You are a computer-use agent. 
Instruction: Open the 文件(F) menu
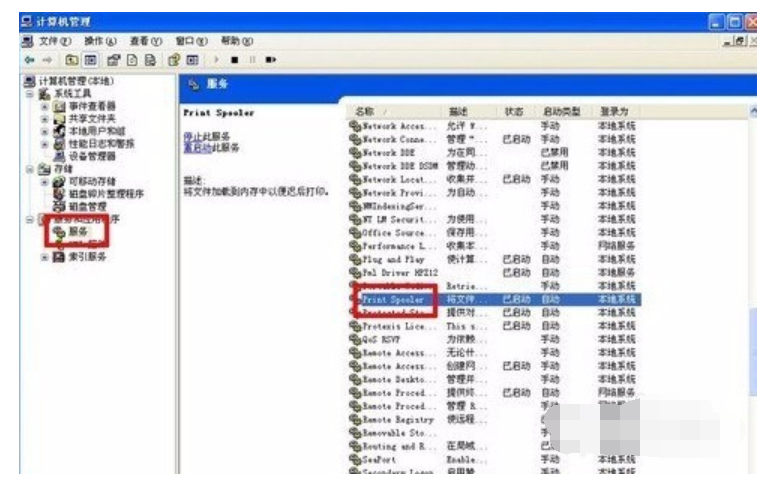[x=47, y=41]
